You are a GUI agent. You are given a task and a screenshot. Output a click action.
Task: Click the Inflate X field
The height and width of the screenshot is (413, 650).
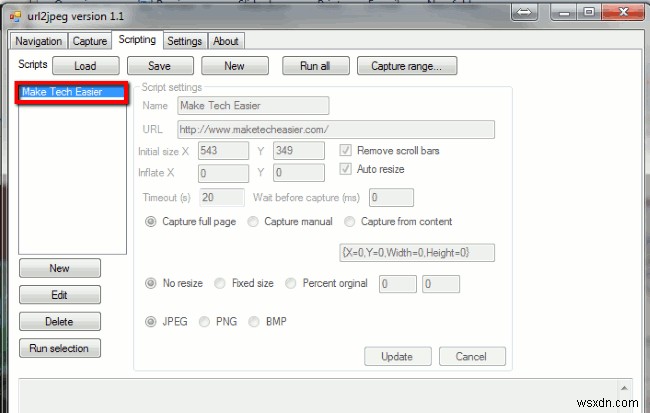[x=223, y=173]
